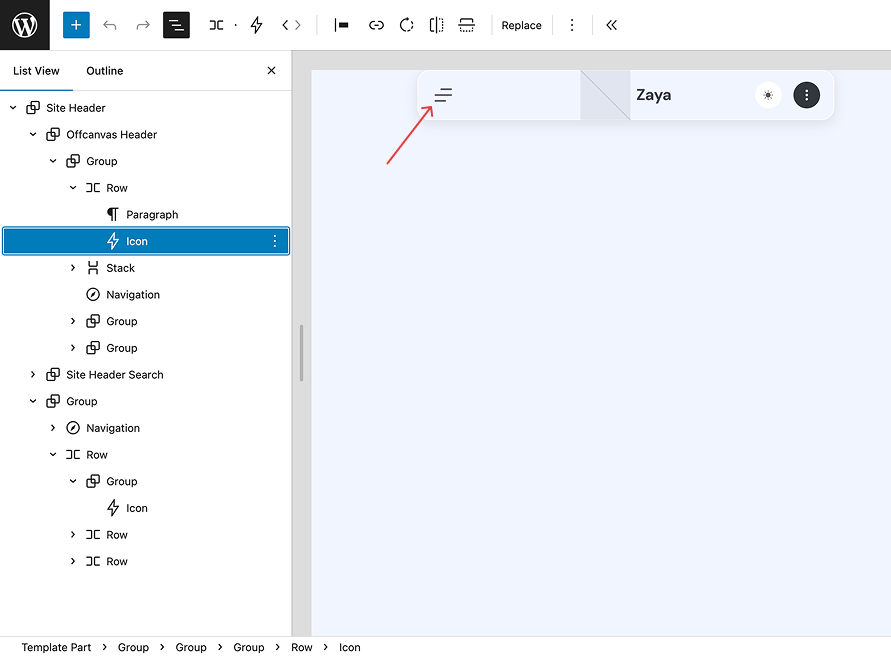Collapse the Offcanvas Header item
891x657 pixels.
[x=33, y=134]
